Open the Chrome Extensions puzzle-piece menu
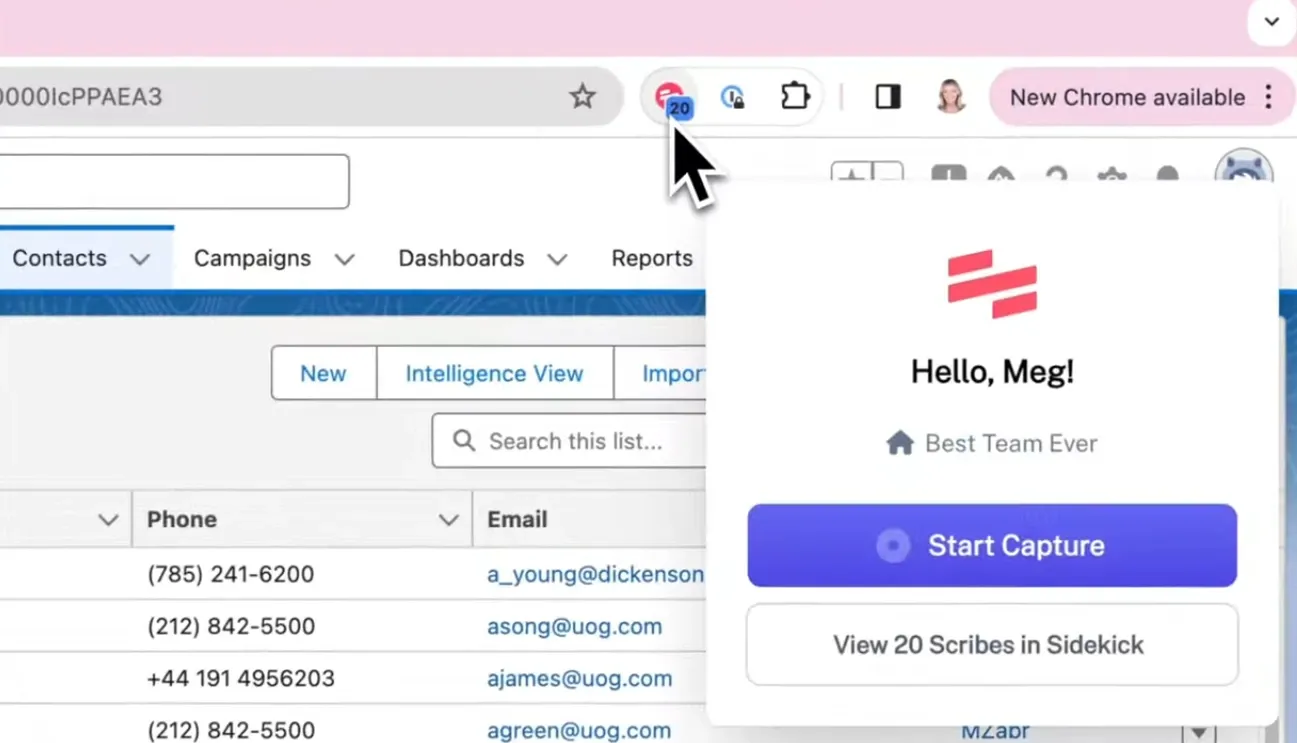This screenshot has height=743, width=1297. pyautogui.click(x=794, y=96)
